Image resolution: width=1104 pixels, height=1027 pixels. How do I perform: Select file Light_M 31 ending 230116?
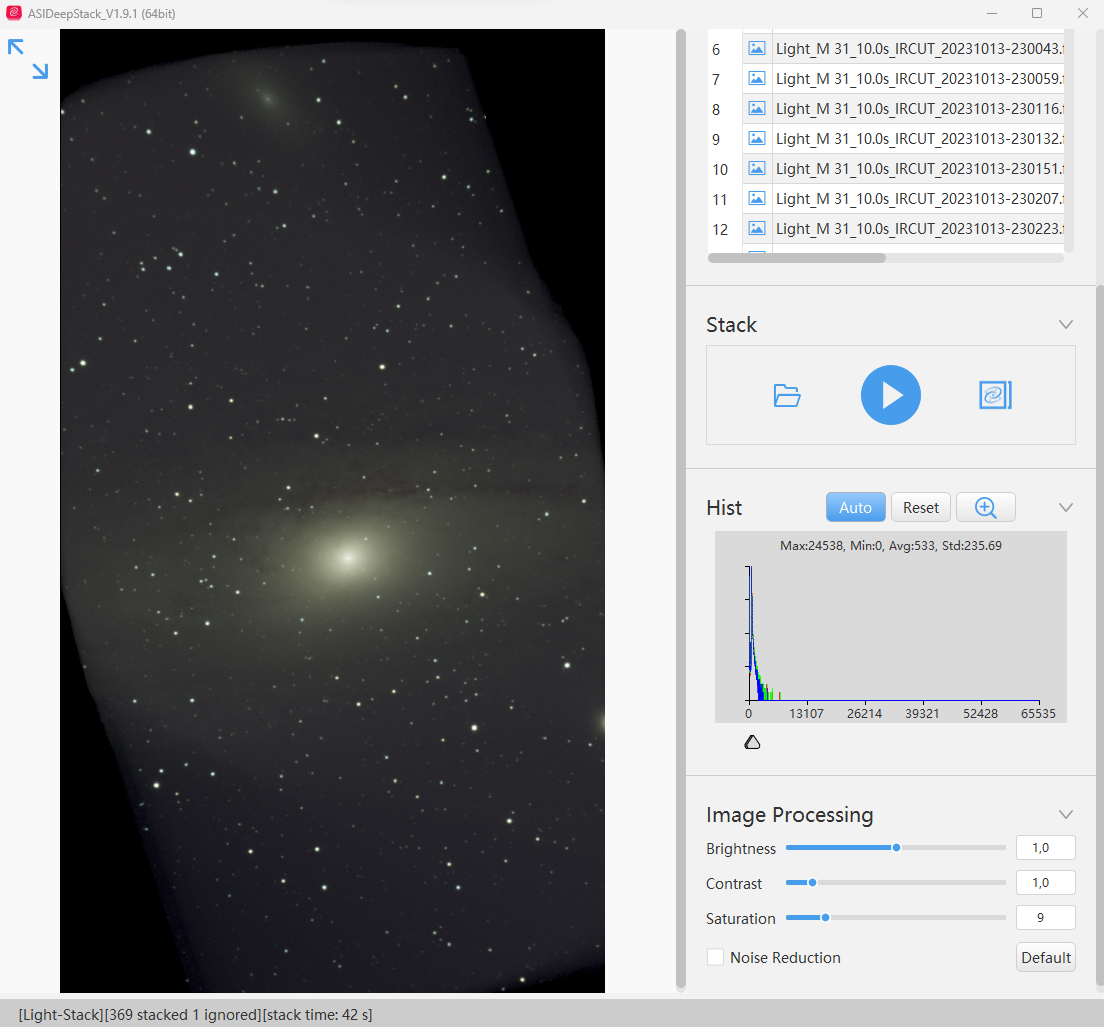919,109
